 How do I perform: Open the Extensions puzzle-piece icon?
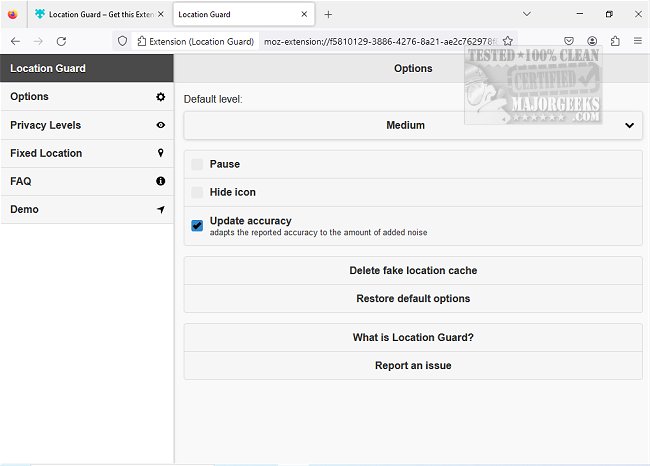(615, 41)
